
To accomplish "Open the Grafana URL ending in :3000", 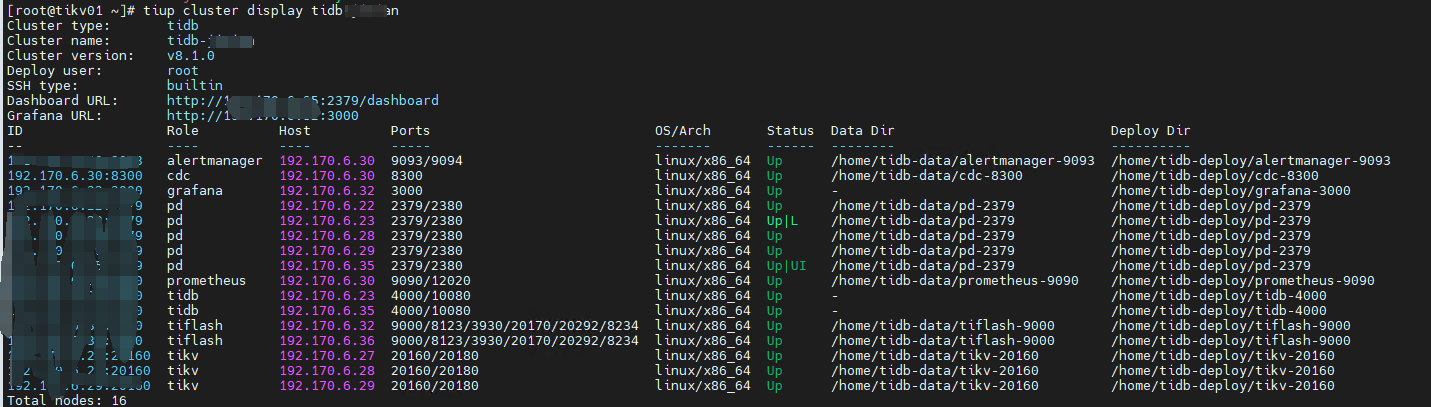I will [262, 116].
